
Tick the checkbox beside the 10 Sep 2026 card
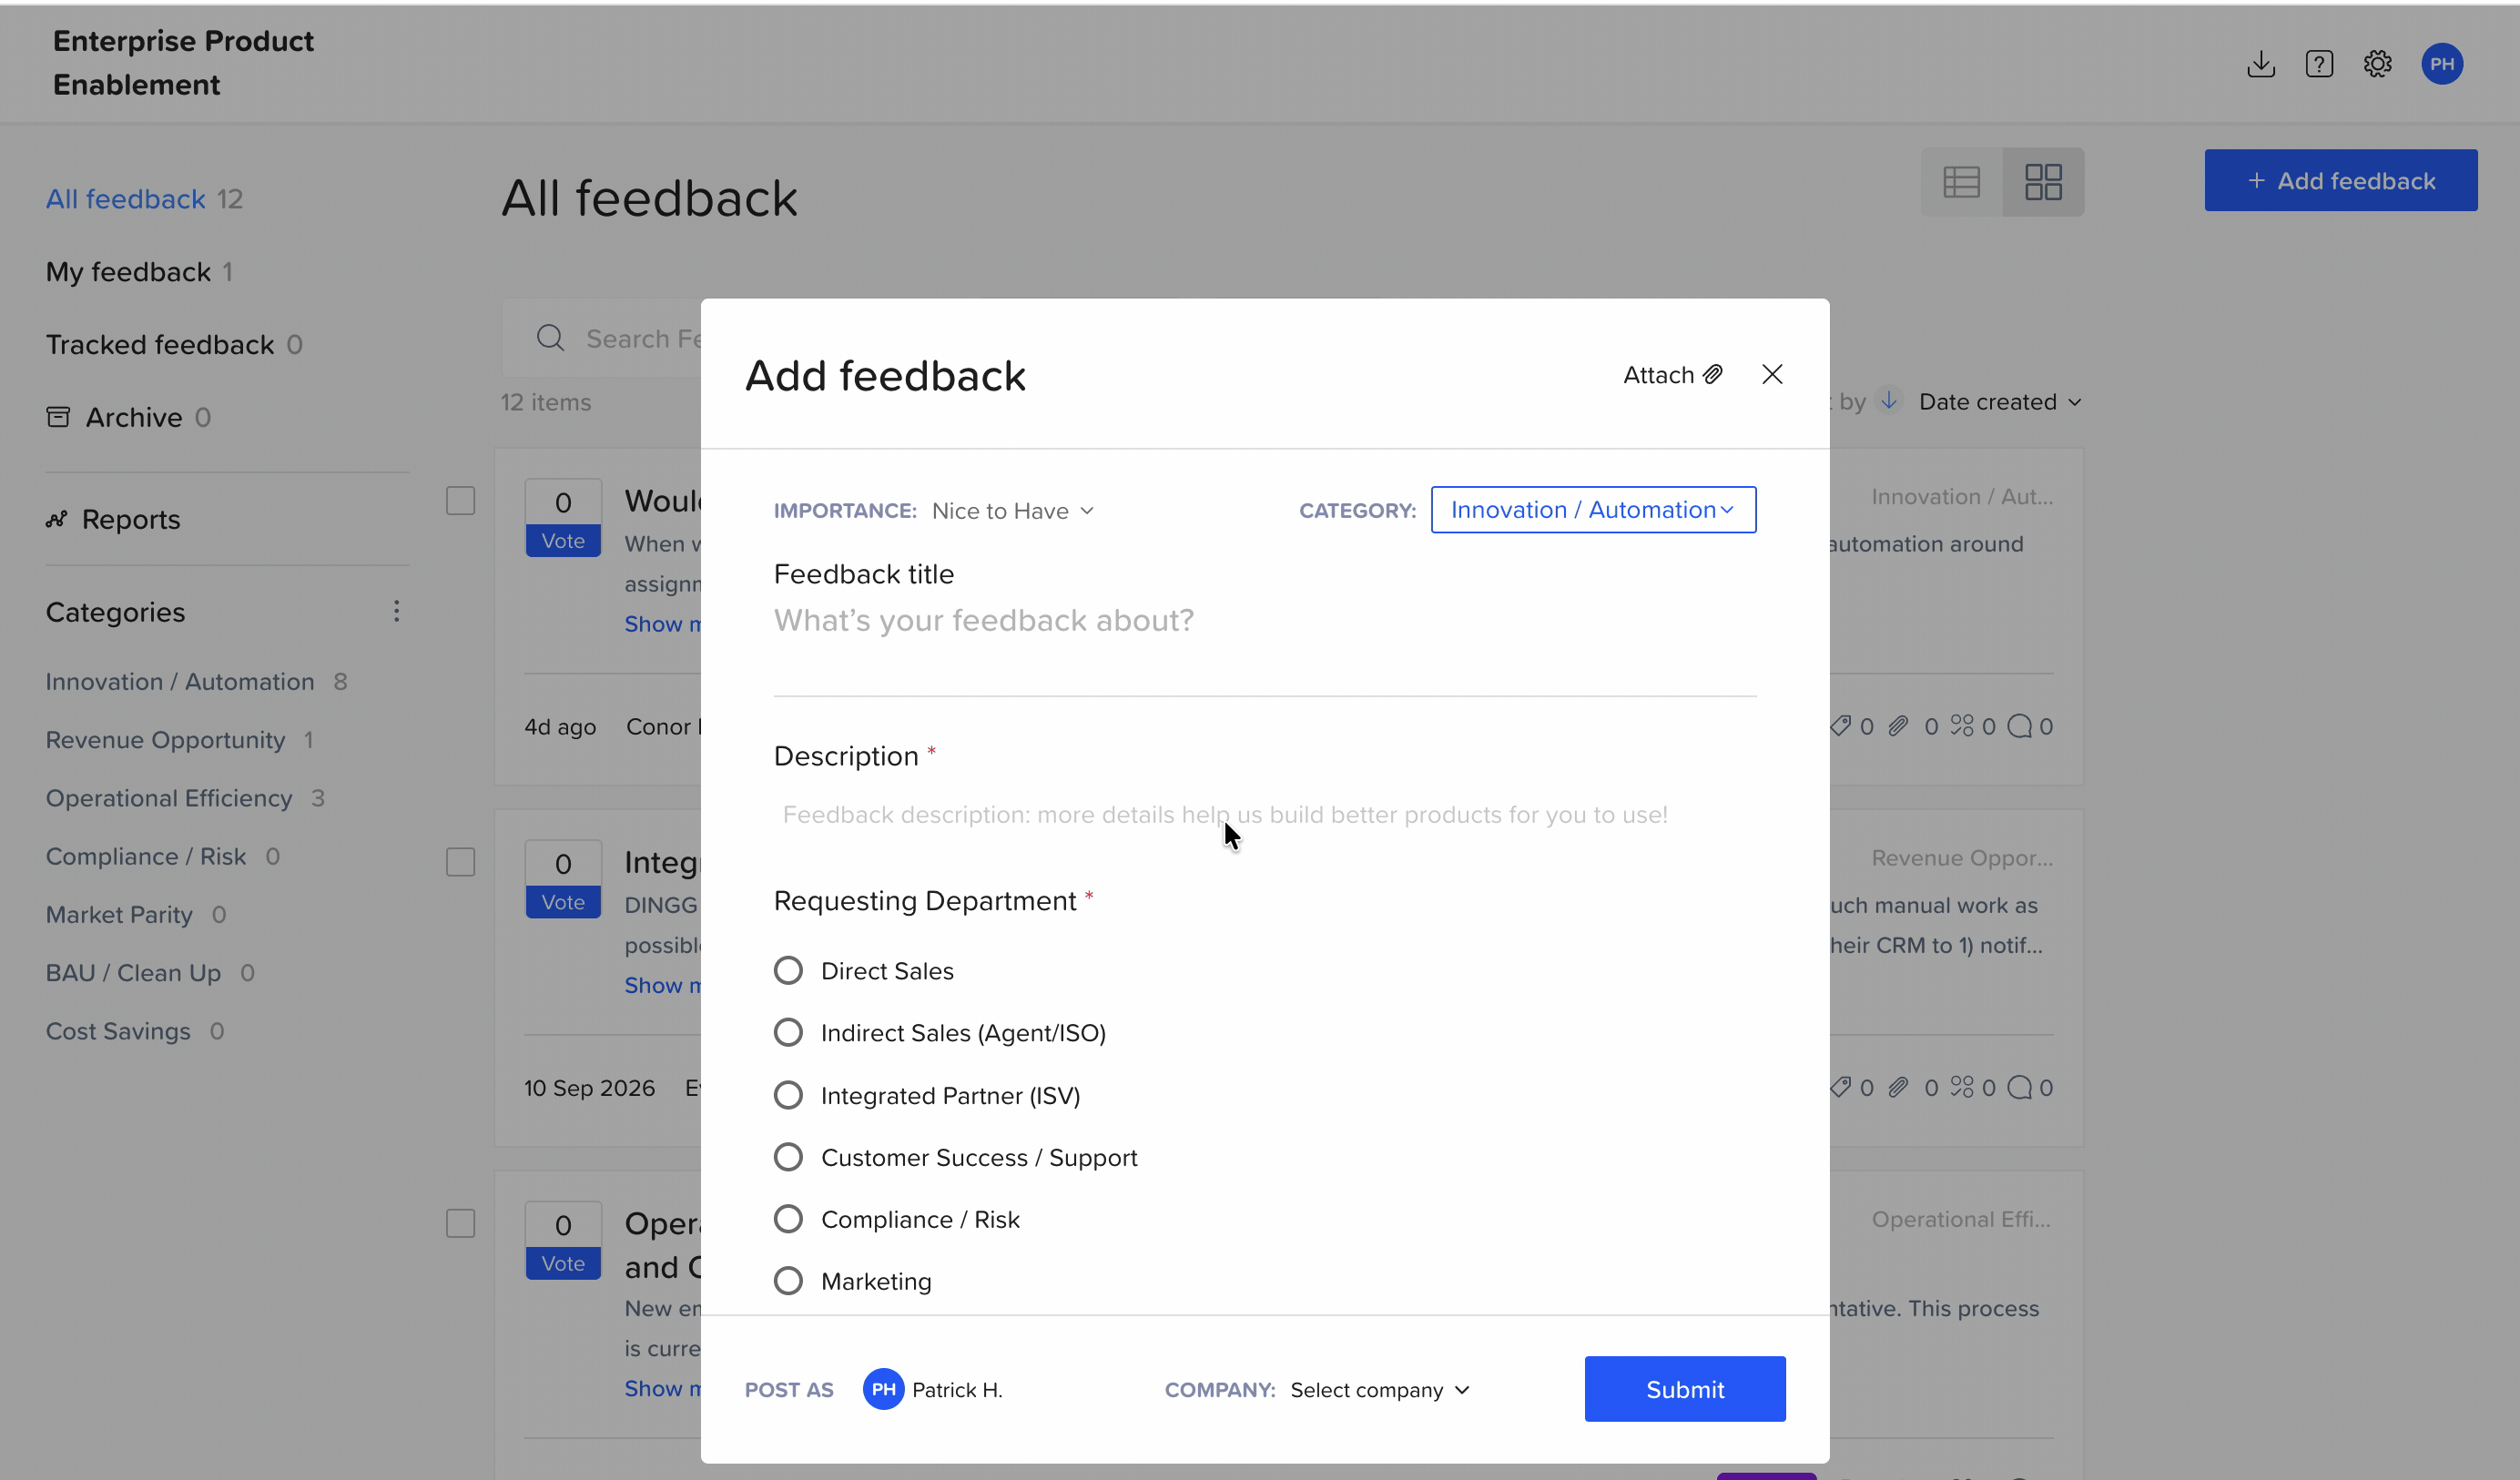point(460,862)
